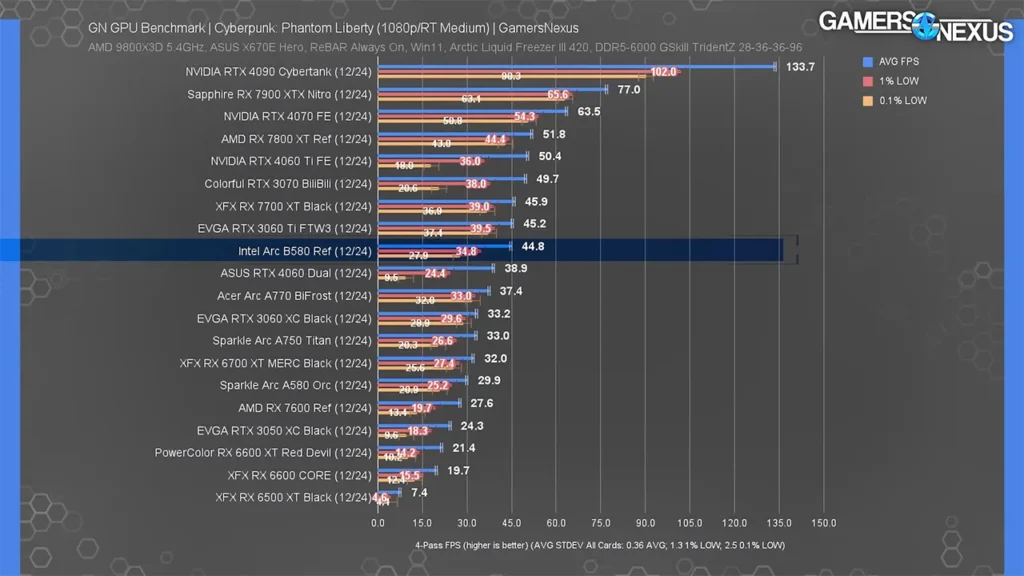
Task: Select the 'NVIDIA RTX 4060 Ti FE (12/24)' label
Action: [291, 161]
